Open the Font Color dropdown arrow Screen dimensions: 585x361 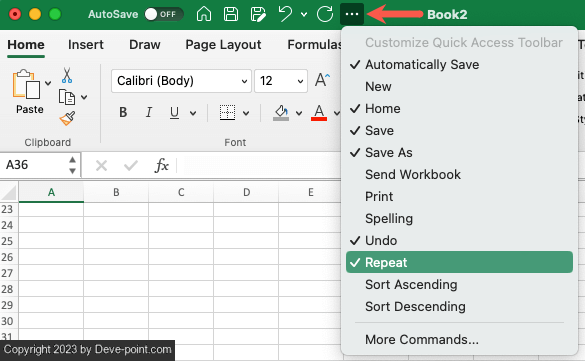(337, 113)
